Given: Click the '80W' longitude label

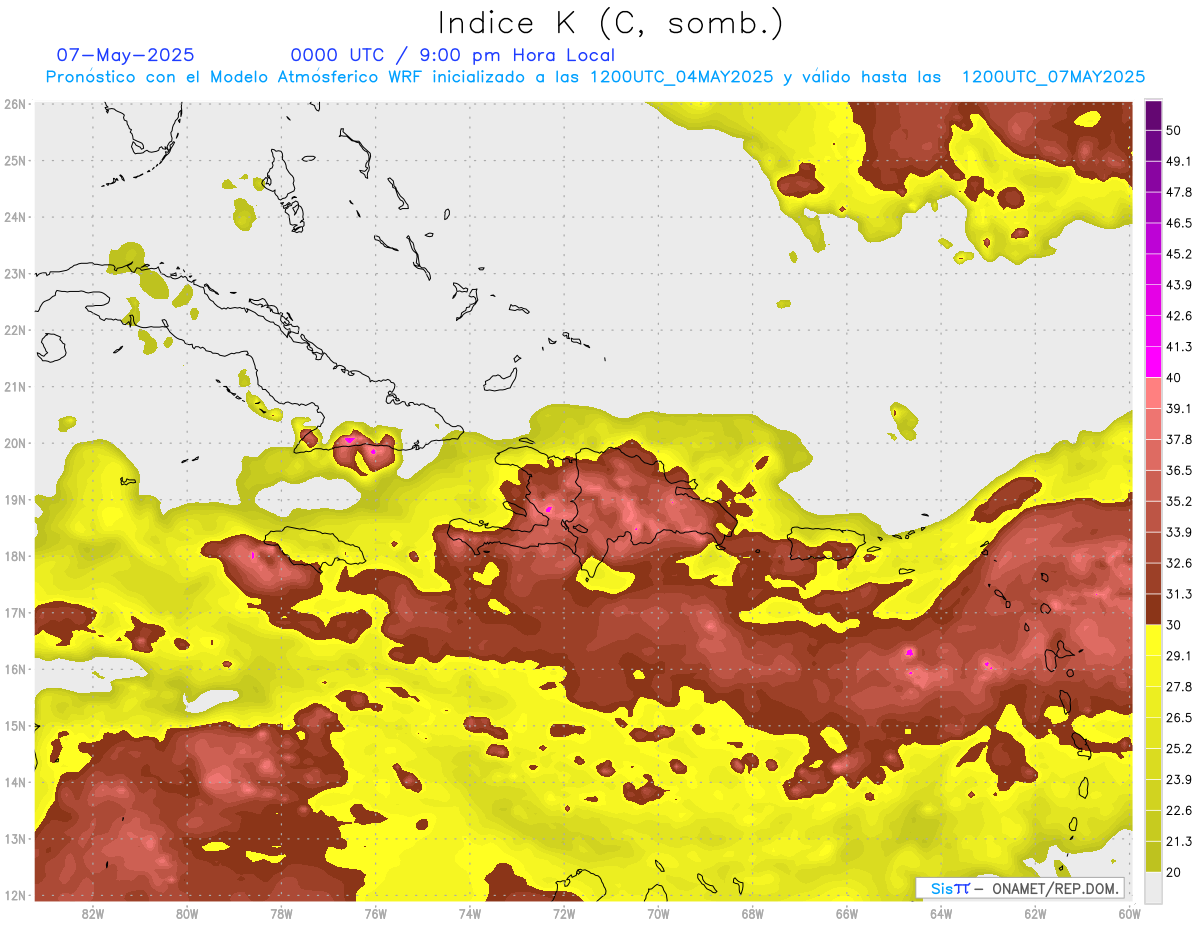Looking at the screenshot, I should [187, 914].
